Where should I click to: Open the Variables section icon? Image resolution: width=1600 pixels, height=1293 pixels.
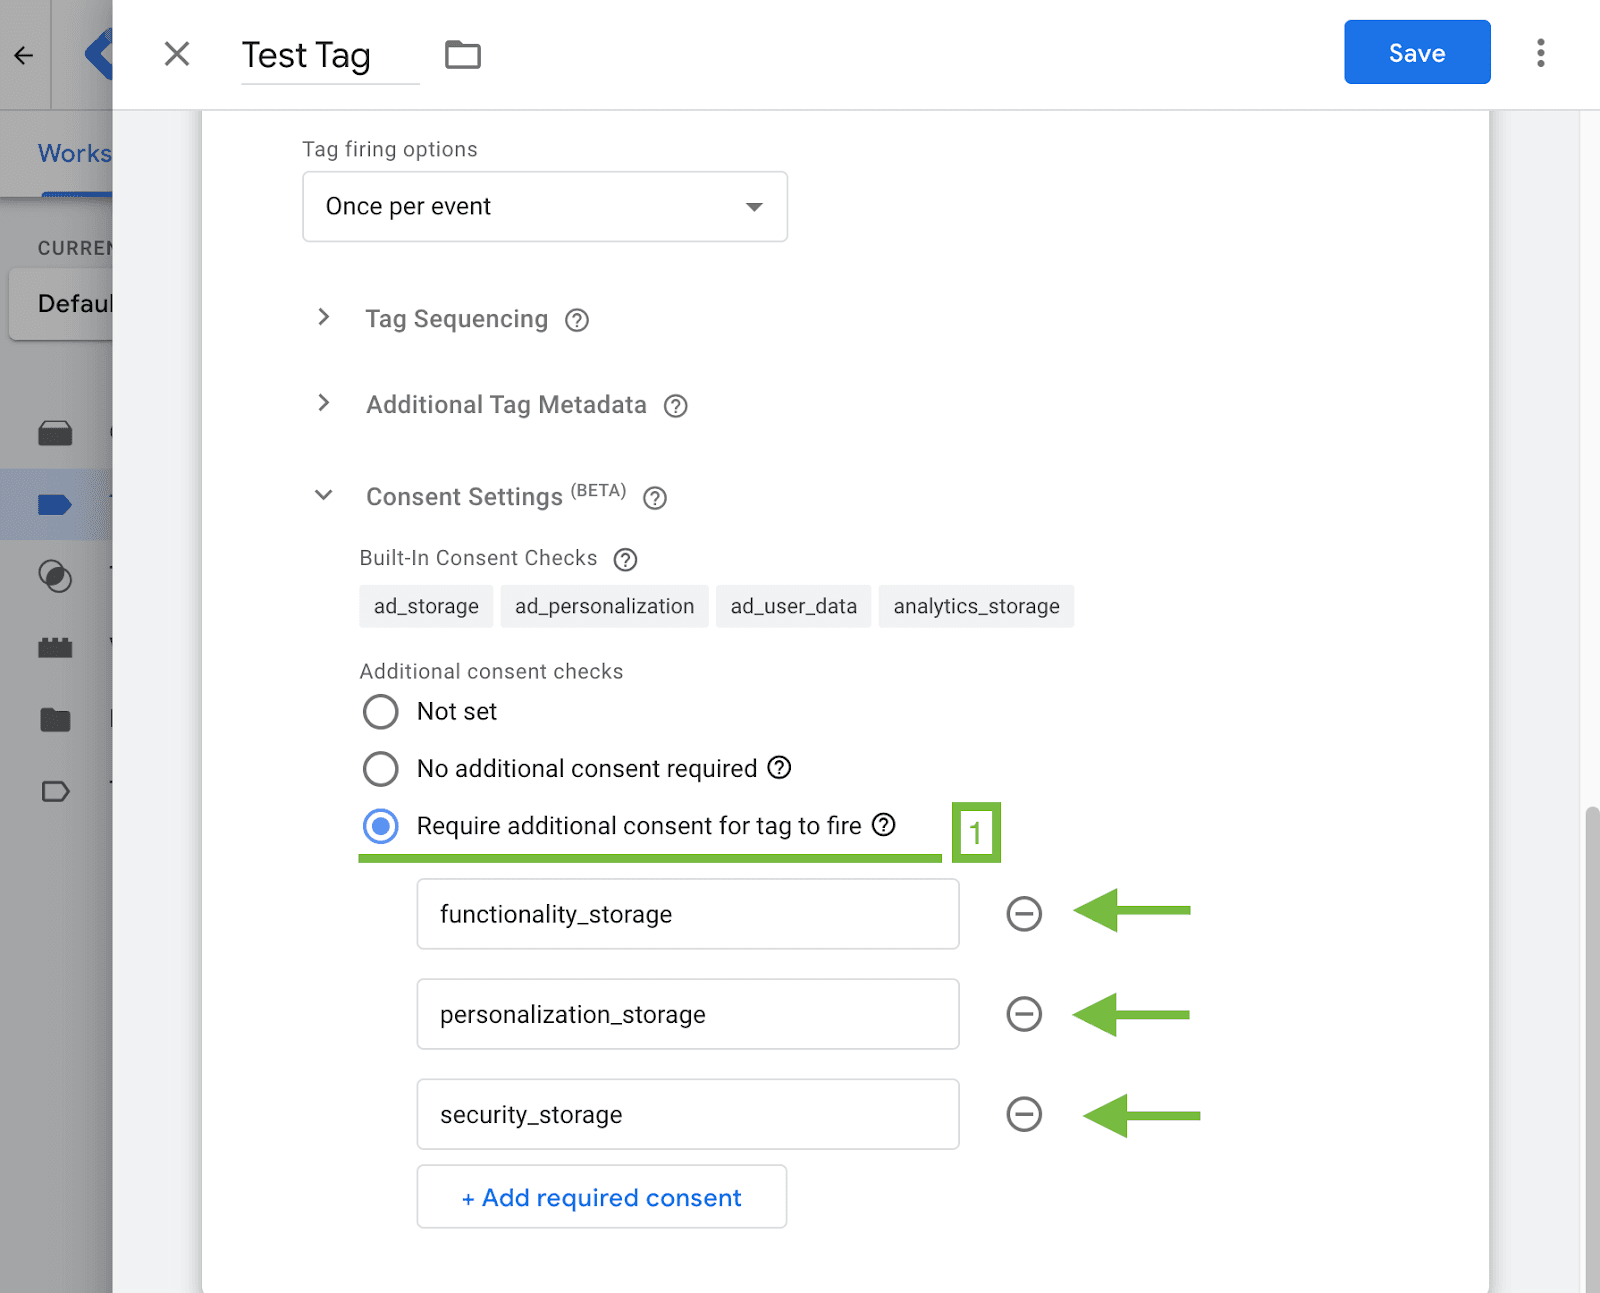click(x=55, y=647)
